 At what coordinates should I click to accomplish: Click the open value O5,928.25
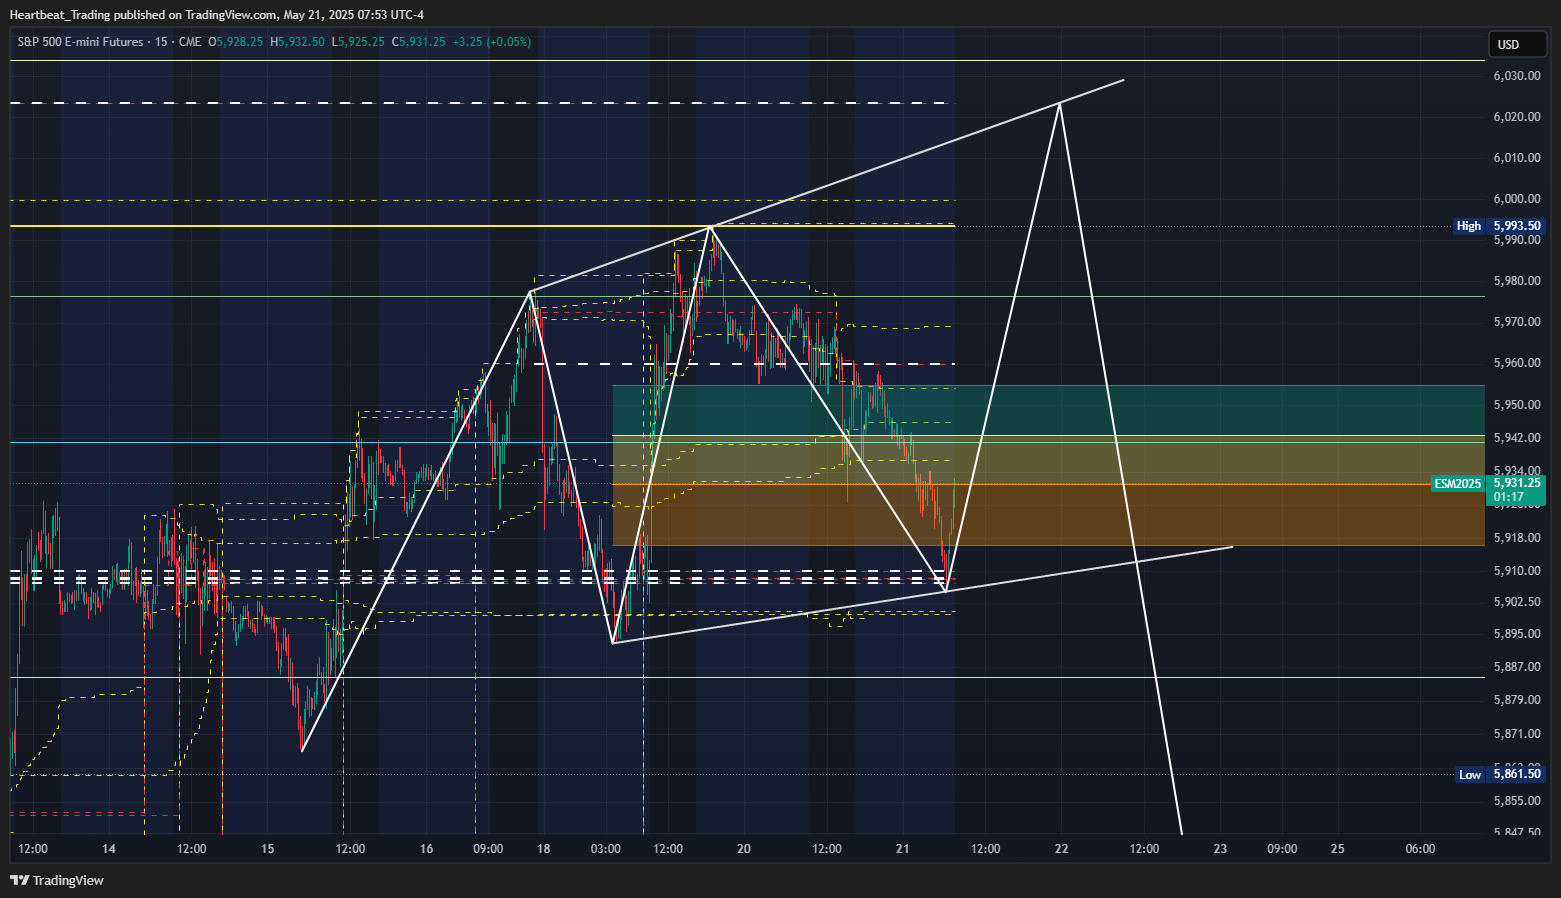coord(236,42)
